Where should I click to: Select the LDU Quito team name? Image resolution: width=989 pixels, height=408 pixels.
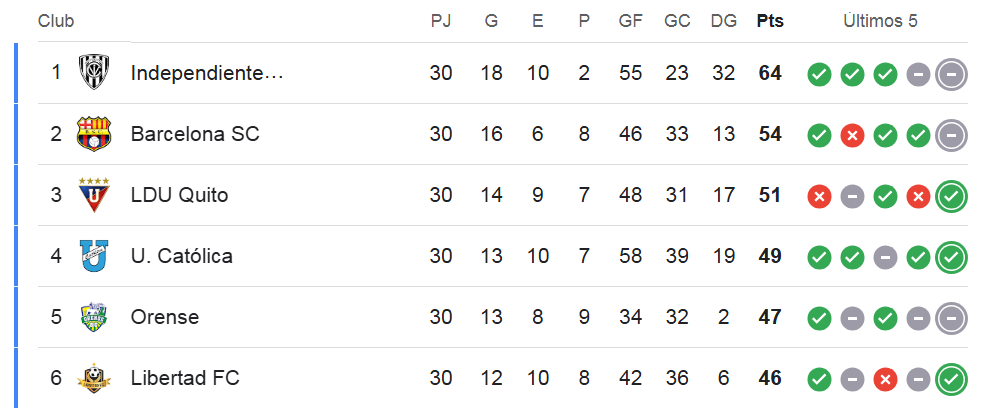point(179,195)
